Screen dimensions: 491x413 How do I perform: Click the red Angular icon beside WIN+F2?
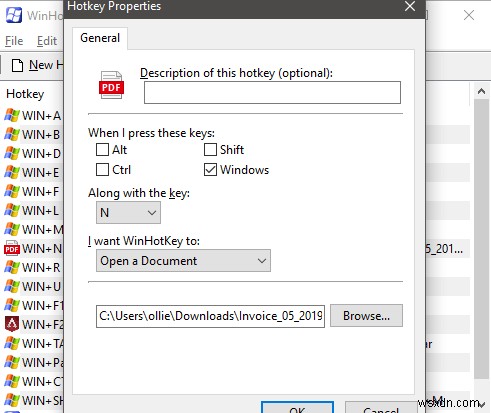(12, 324)
